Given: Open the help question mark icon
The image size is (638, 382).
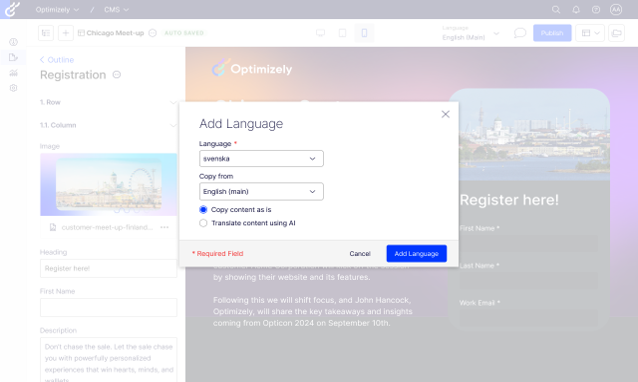Looking at the screenshot, I should [596, 9].
